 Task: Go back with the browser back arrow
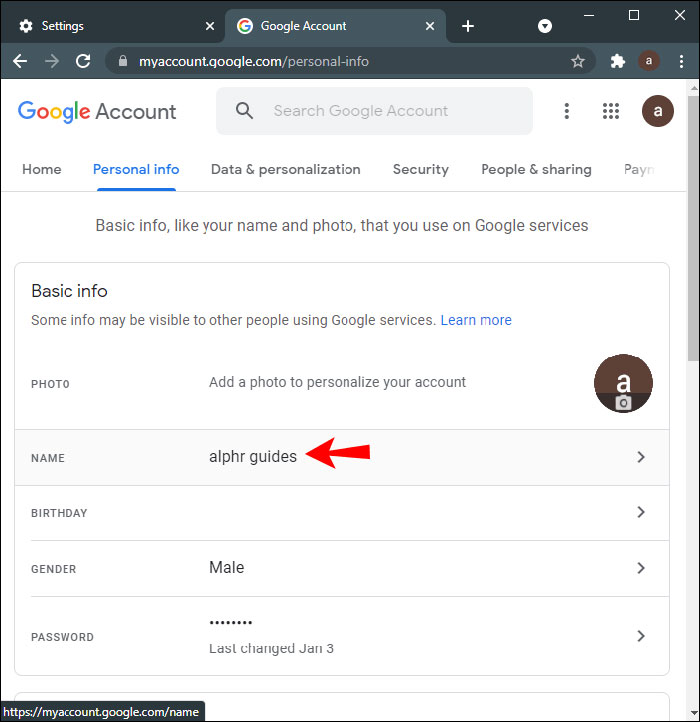[x=20, y=61]
